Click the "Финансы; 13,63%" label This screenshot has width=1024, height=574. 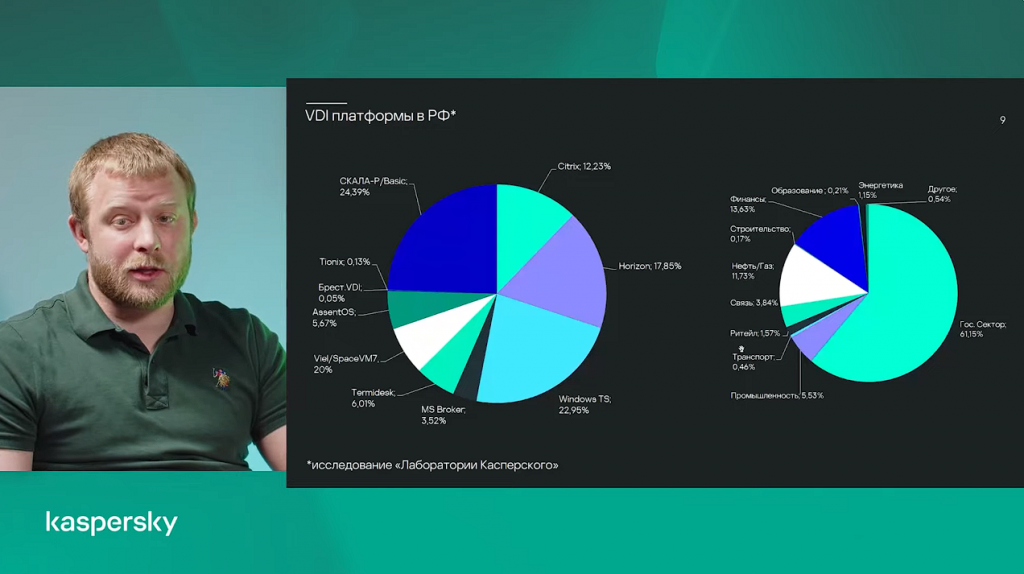pos(748,204)
